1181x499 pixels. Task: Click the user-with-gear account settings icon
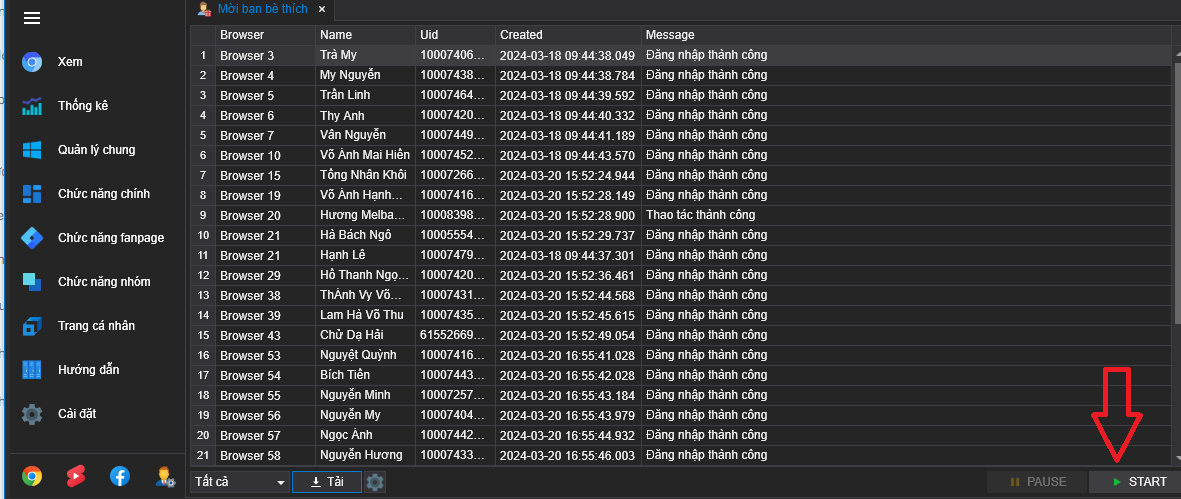tap(165, 477)
